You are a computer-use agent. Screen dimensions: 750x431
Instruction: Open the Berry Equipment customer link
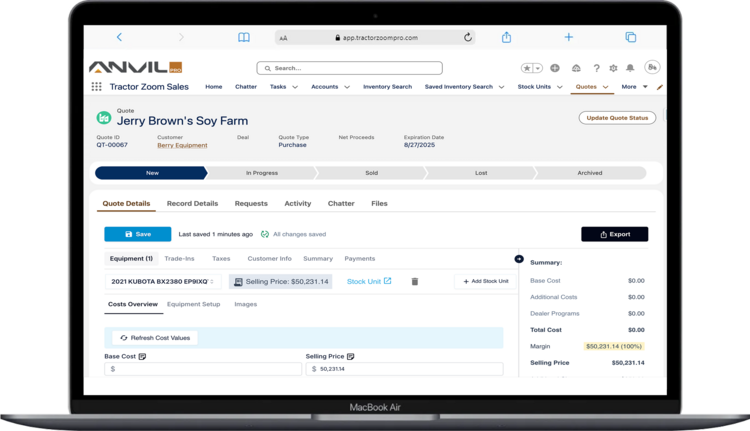[x=182, y=146]
